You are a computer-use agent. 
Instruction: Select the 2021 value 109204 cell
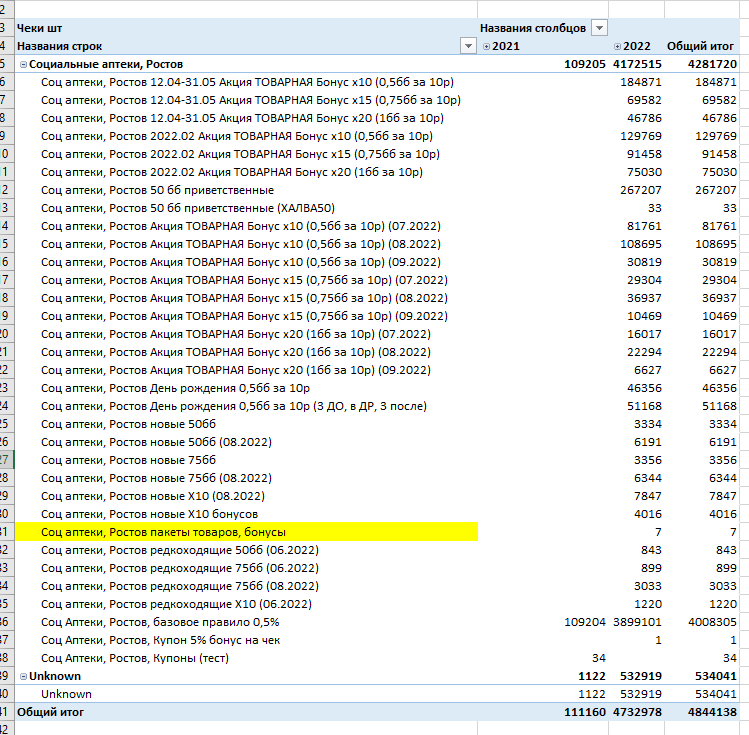point(584,622)
